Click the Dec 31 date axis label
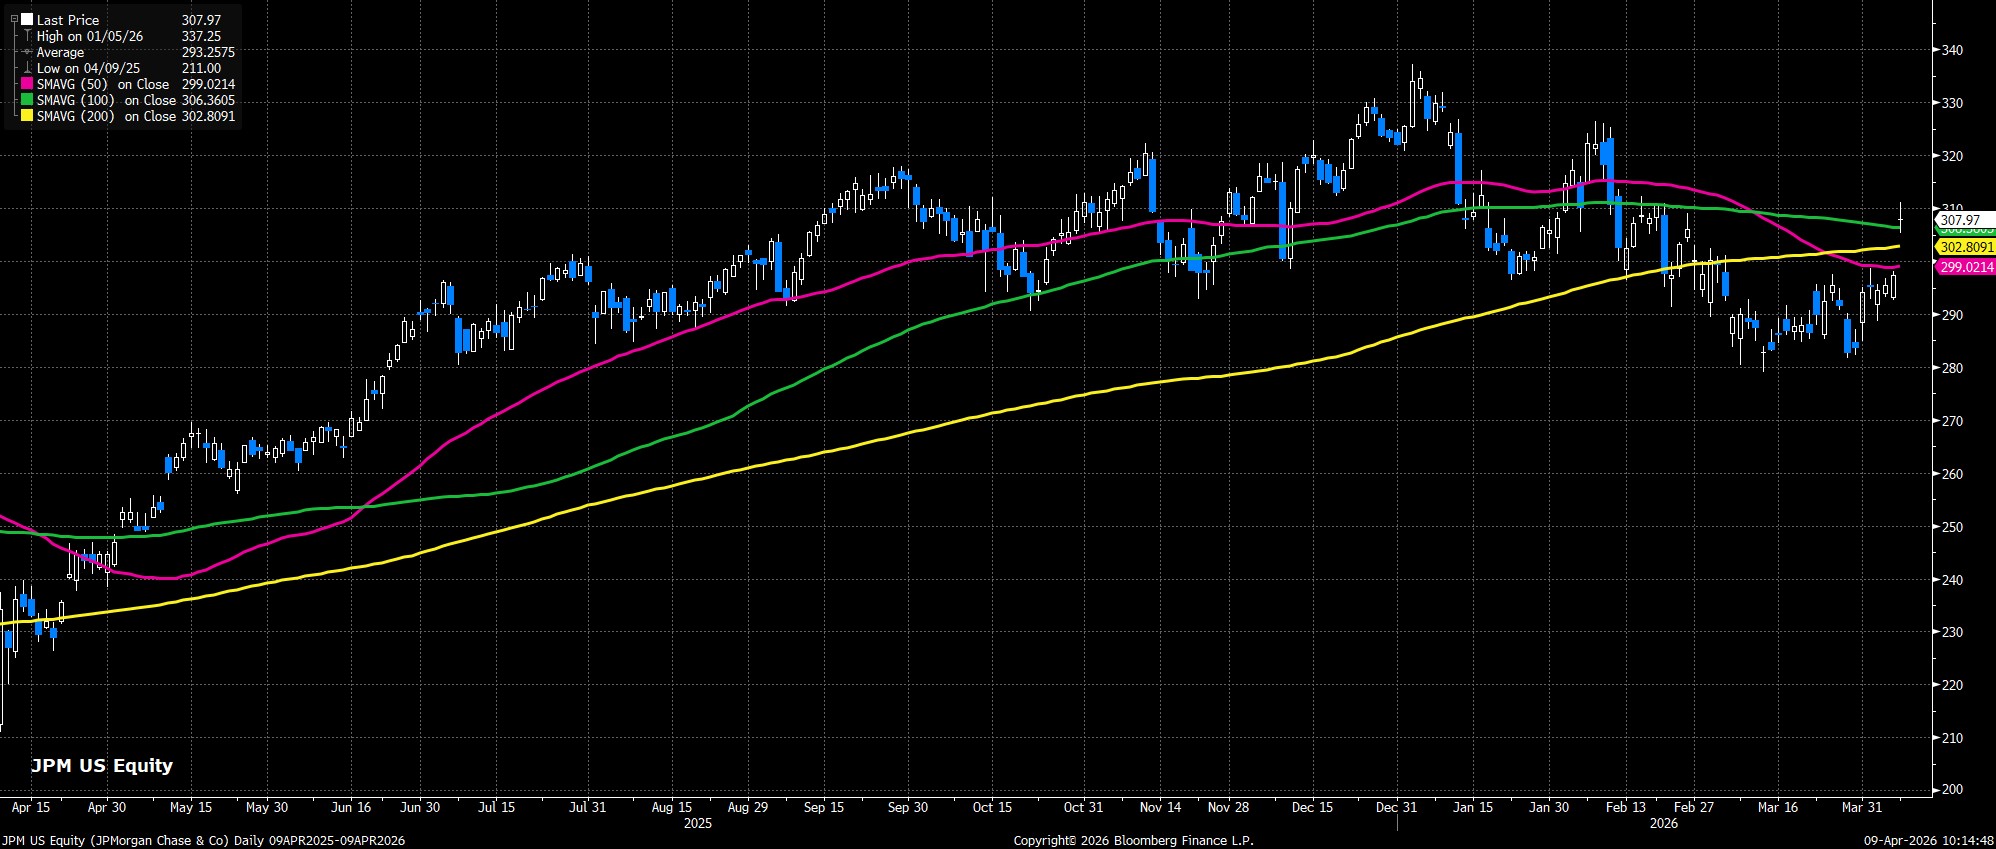Image resolution: width=1996 pixels, height=849 pixels. click(x=1396, y=807)
